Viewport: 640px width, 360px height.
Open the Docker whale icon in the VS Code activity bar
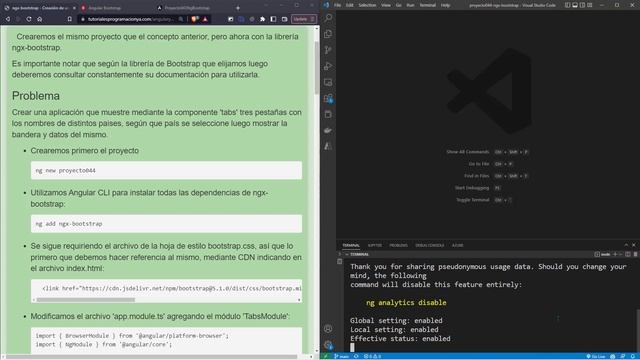(328, 131)
